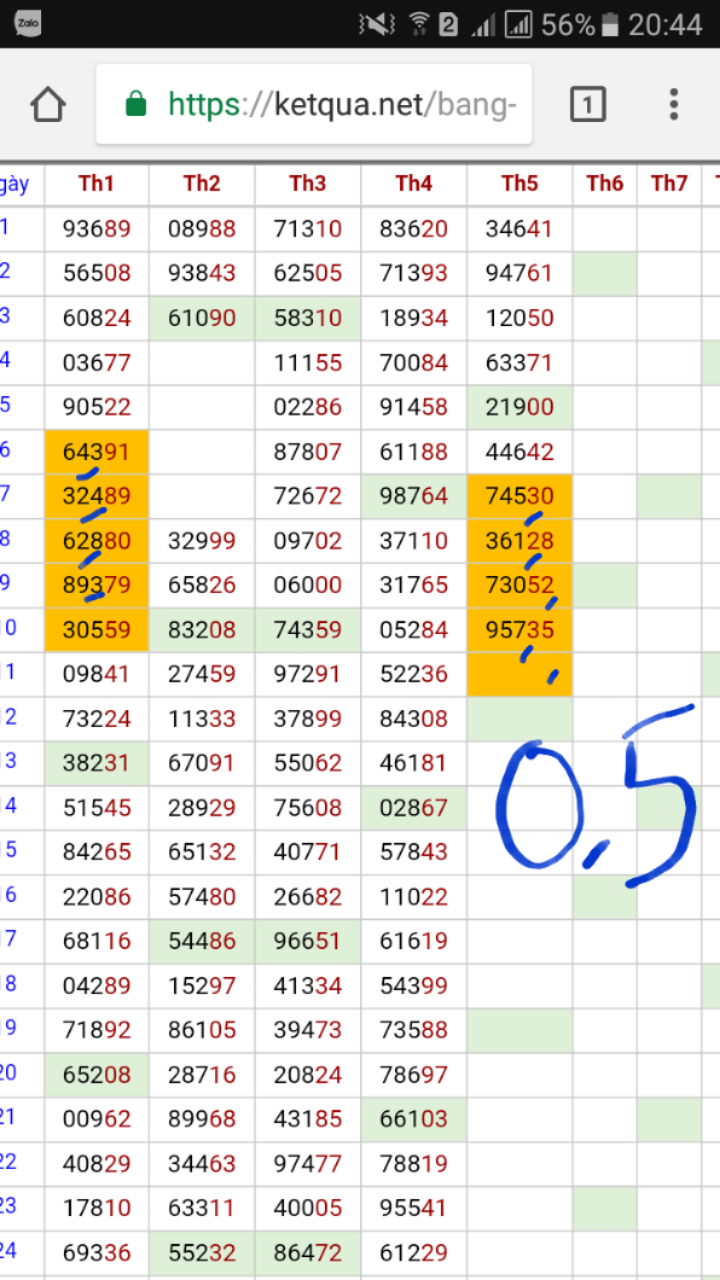Tap the Wi-Fi status icon
This screenshot has height=1280, width=720.
pyautogui.click(x=419, y=24)
